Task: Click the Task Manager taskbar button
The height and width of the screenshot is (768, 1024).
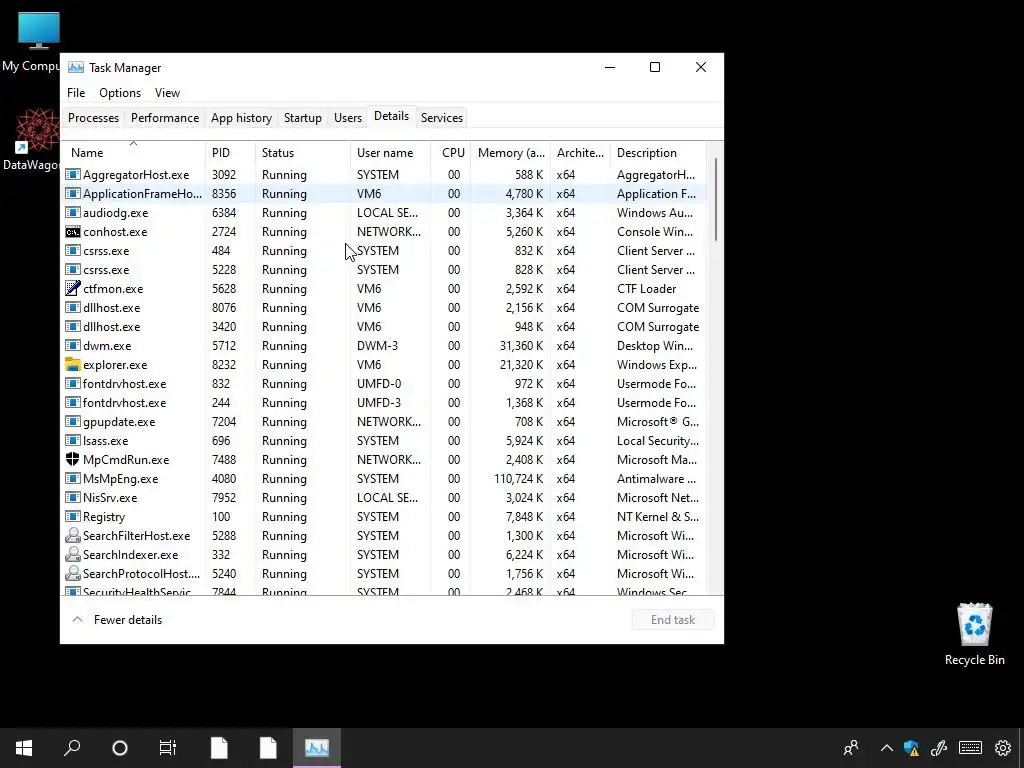Action: pos(317,748)
